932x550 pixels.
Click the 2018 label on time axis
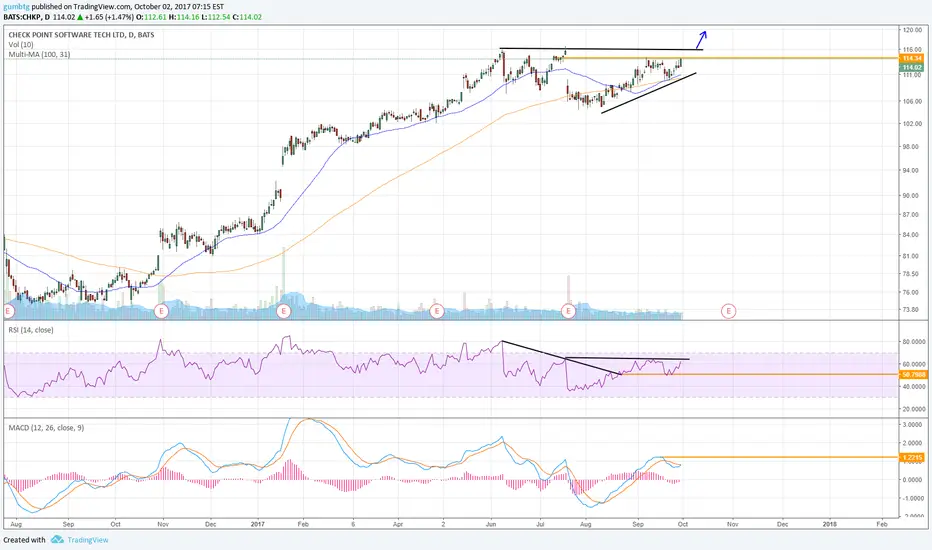click(x=829, y=524)
